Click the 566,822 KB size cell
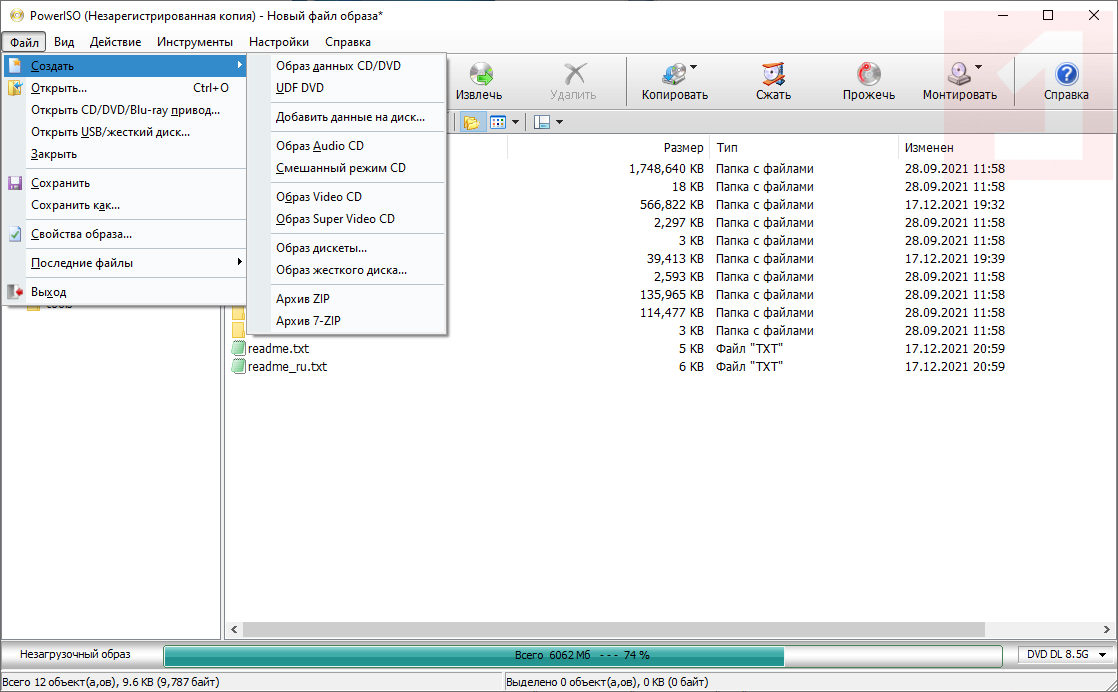This screenshot has width=1118, height=692. [x=672, y=205]
